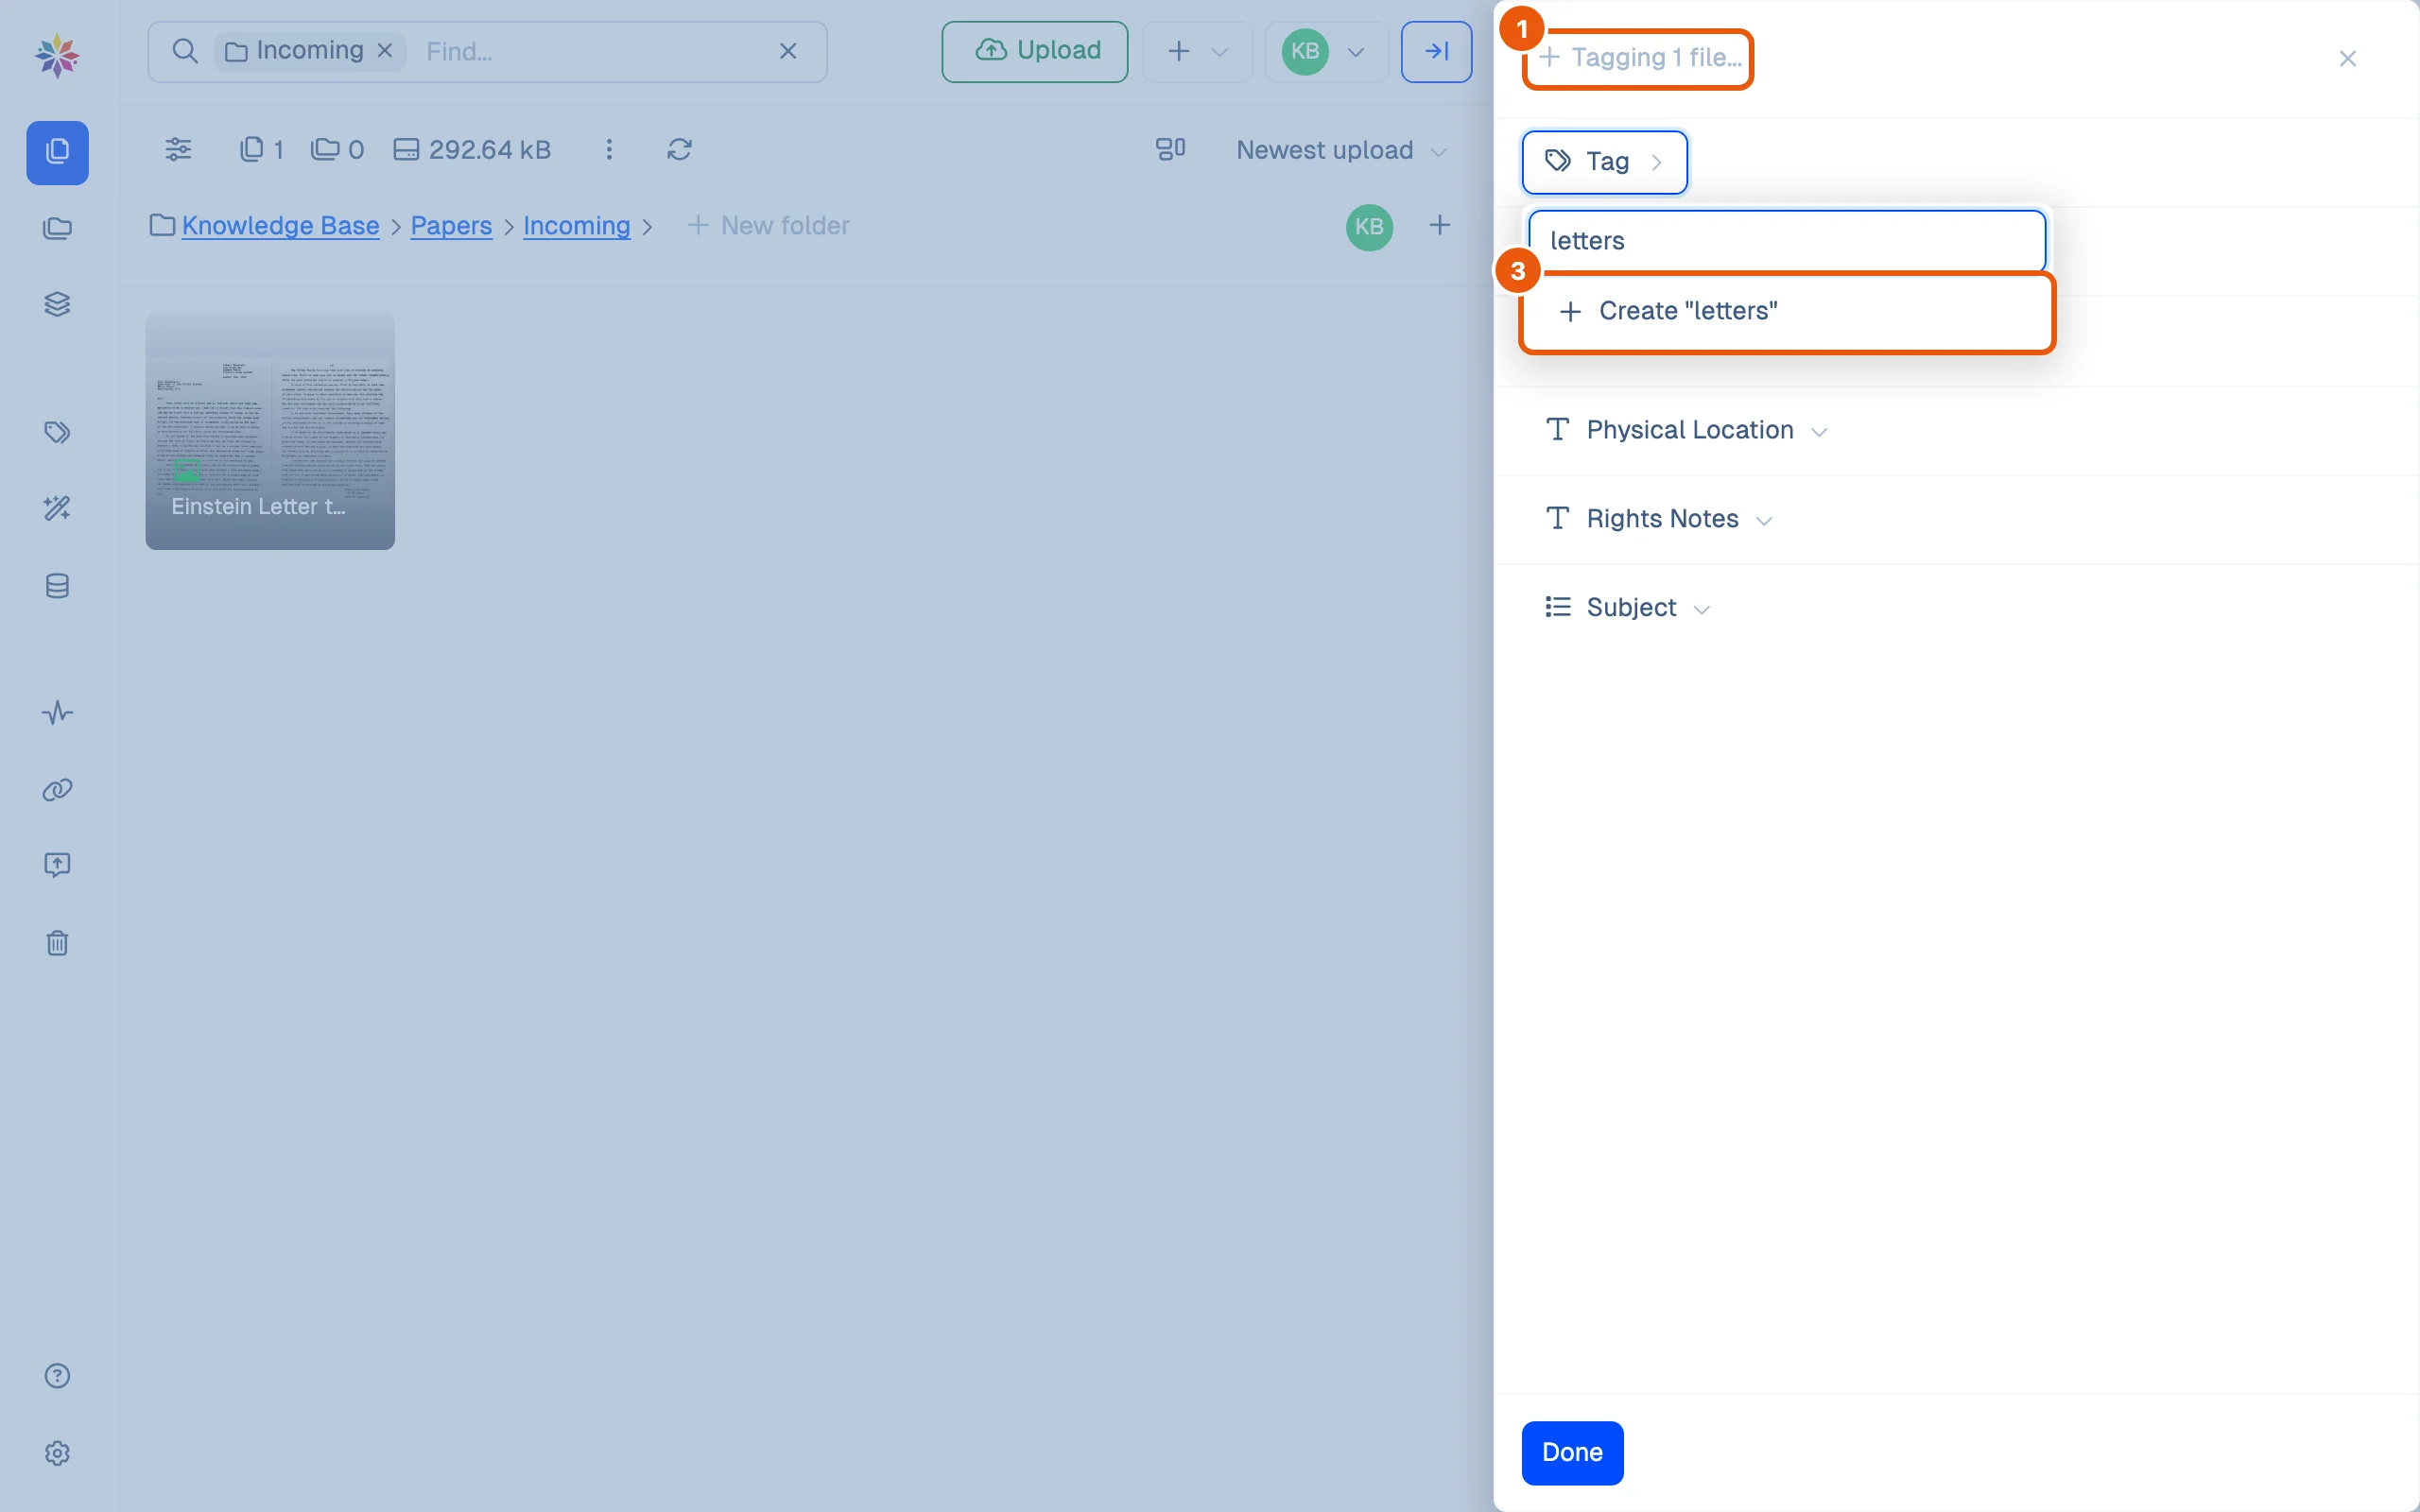Open the plus create dropdown
This screenshot has height=1512, width=2420.
[1198, 51]
